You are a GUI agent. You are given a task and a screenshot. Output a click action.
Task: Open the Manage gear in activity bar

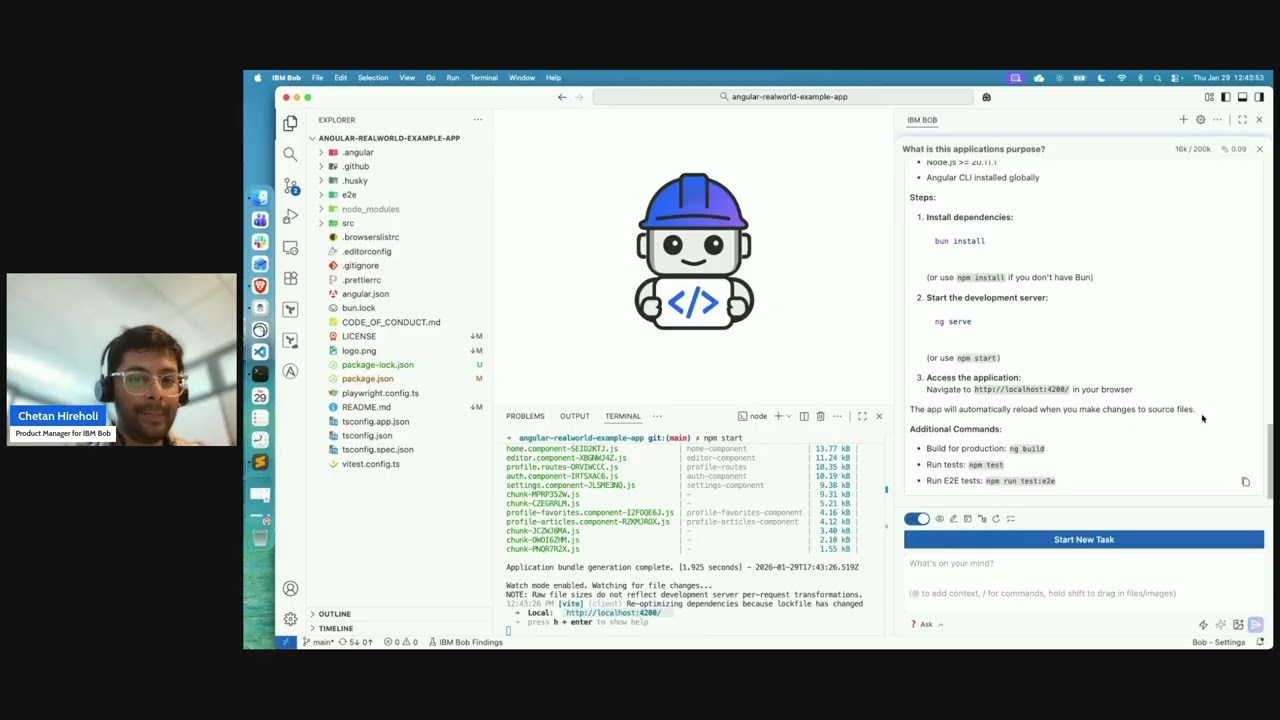tap(290, 619)
